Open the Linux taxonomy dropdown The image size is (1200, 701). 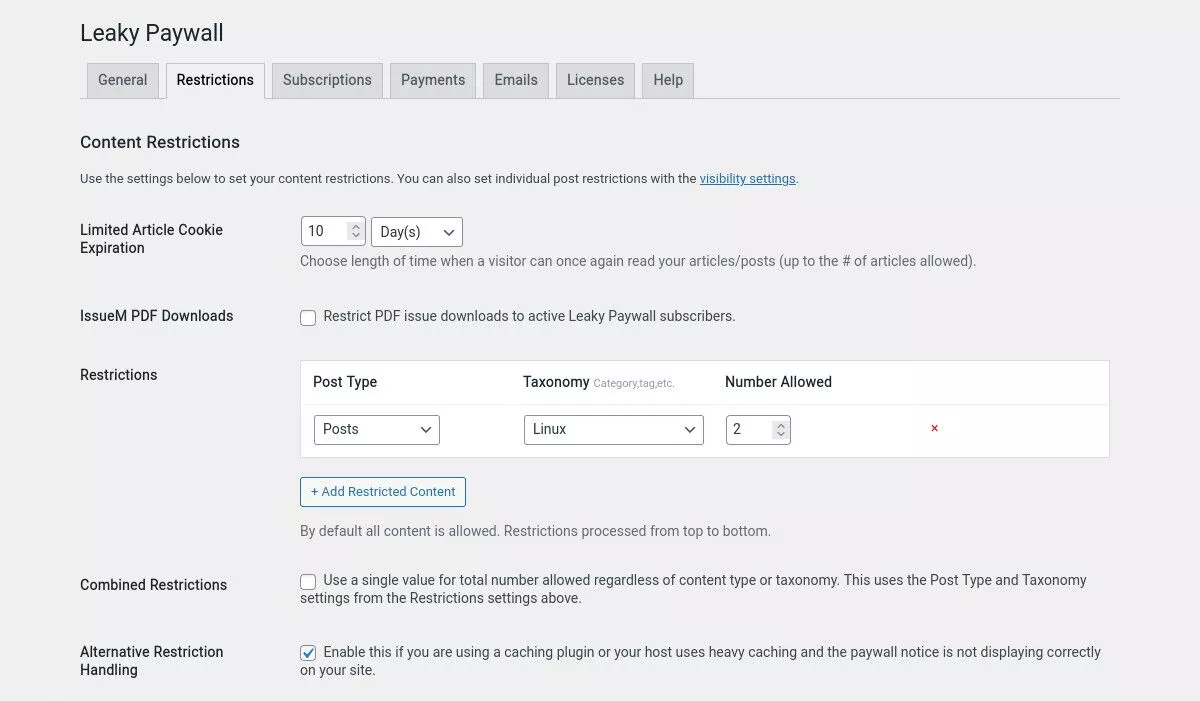pyautogui.click(x=613, y=430)
